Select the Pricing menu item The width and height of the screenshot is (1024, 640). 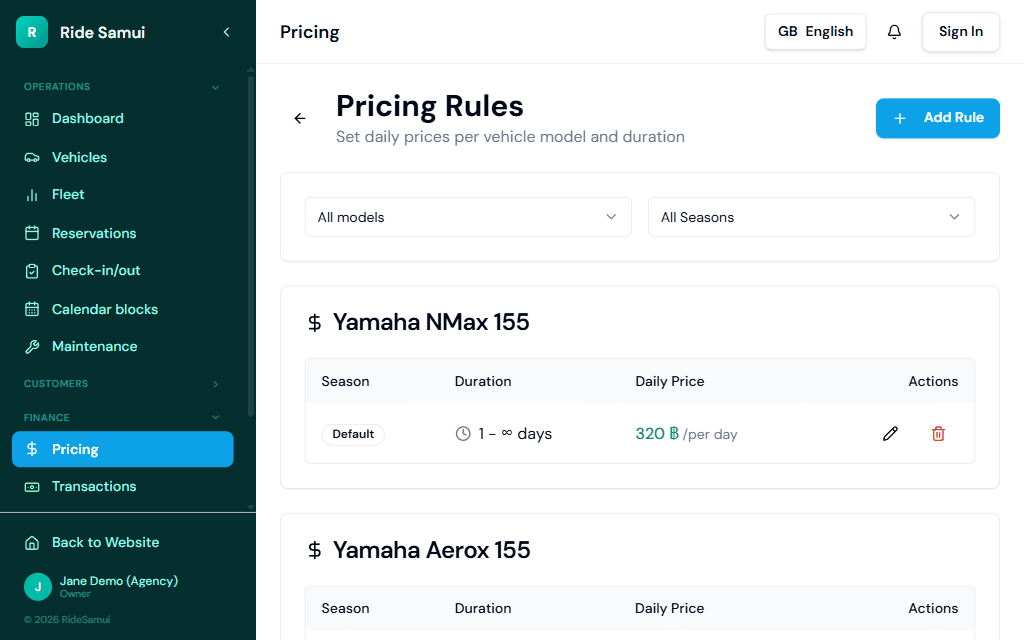[x=123, y=449]
